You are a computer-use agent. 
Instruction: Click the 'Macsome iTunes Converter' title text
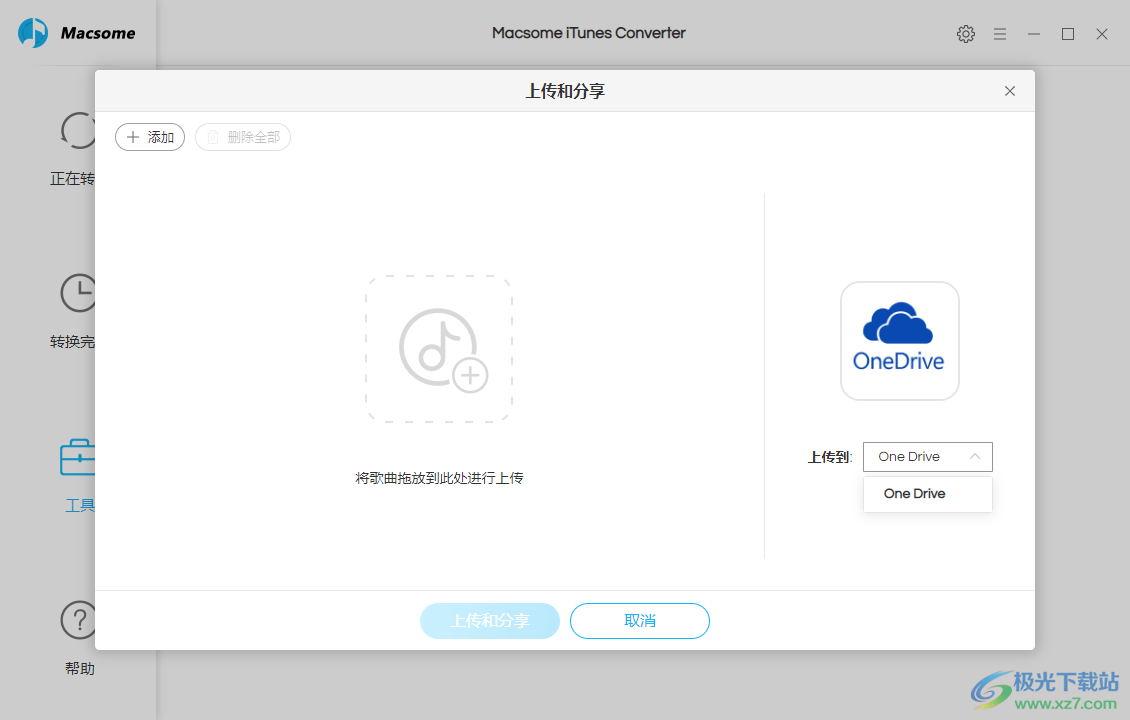coord(588,33)
